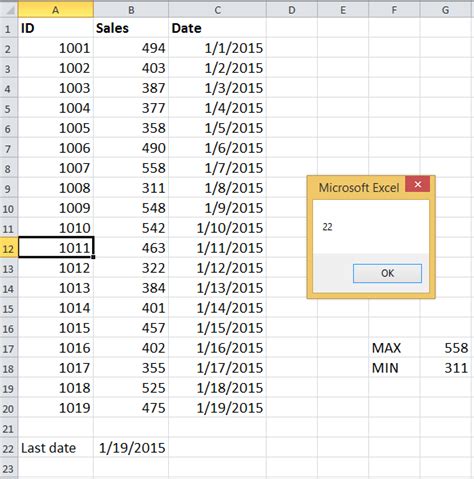474x479 pixels.
Task: Select sales value 322
Action: click(131, 268)
